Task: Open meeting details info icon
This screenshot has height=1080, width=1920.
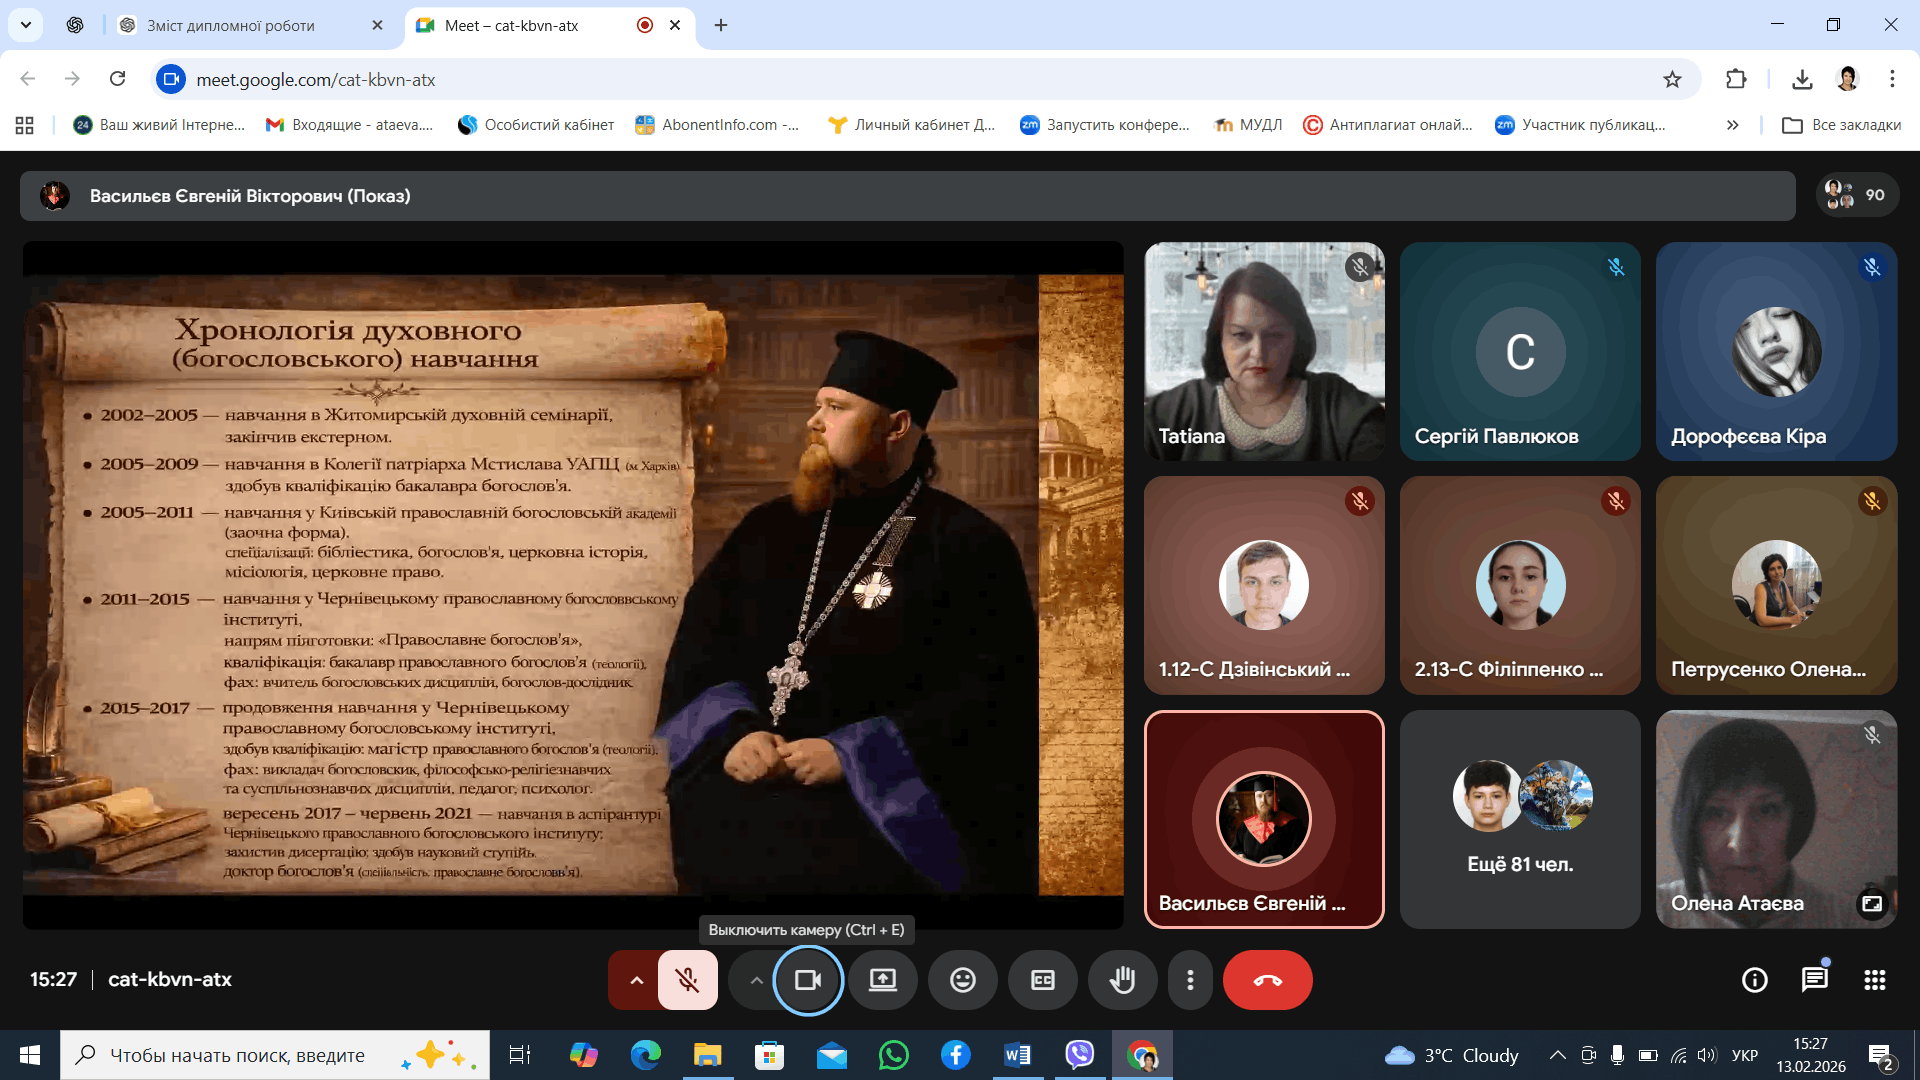Action: 1754,980
